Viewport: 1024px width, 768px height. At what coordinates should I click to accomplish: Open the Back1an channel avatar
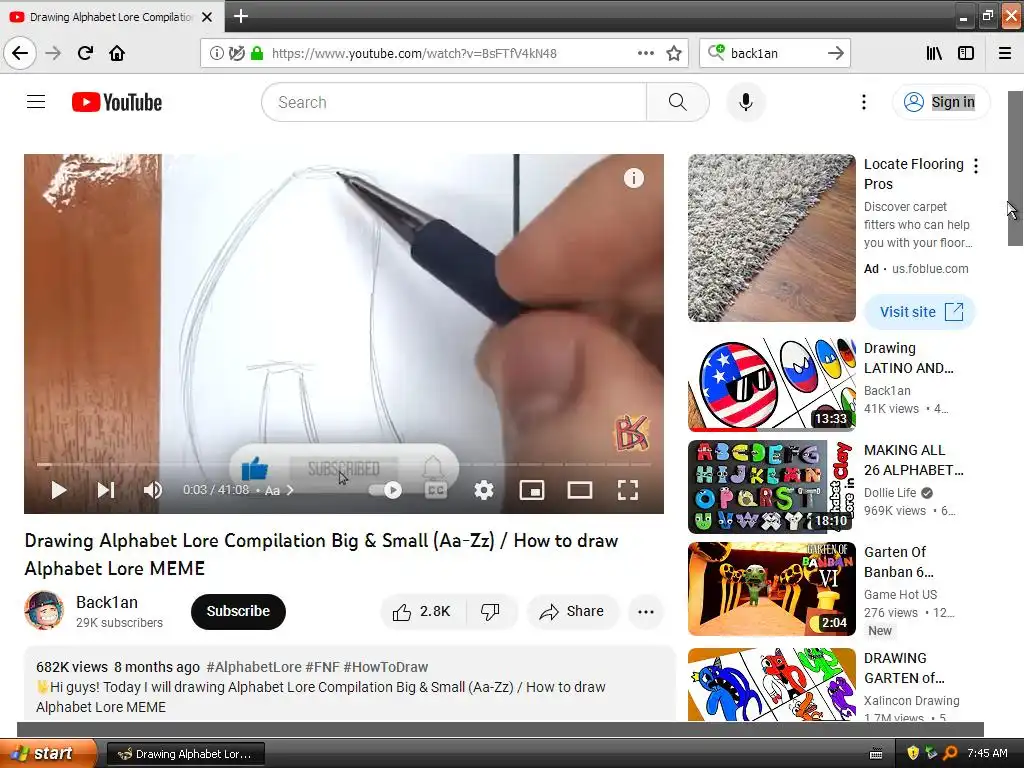point(44,611)
